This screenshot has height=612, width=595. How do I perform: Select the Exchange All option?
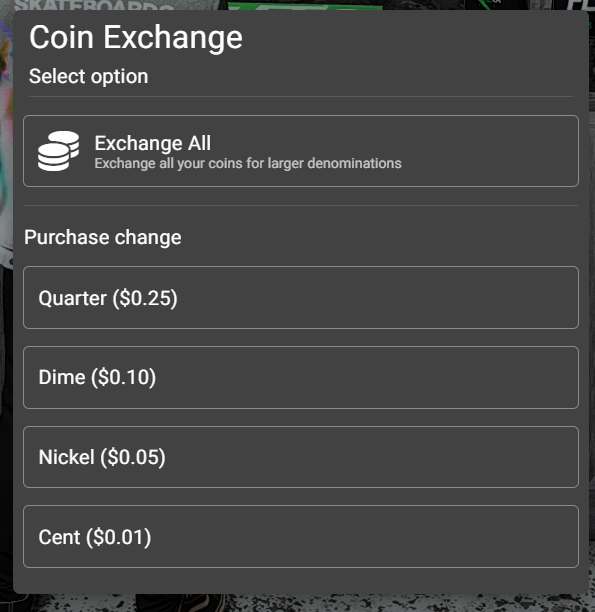point(301,151)
